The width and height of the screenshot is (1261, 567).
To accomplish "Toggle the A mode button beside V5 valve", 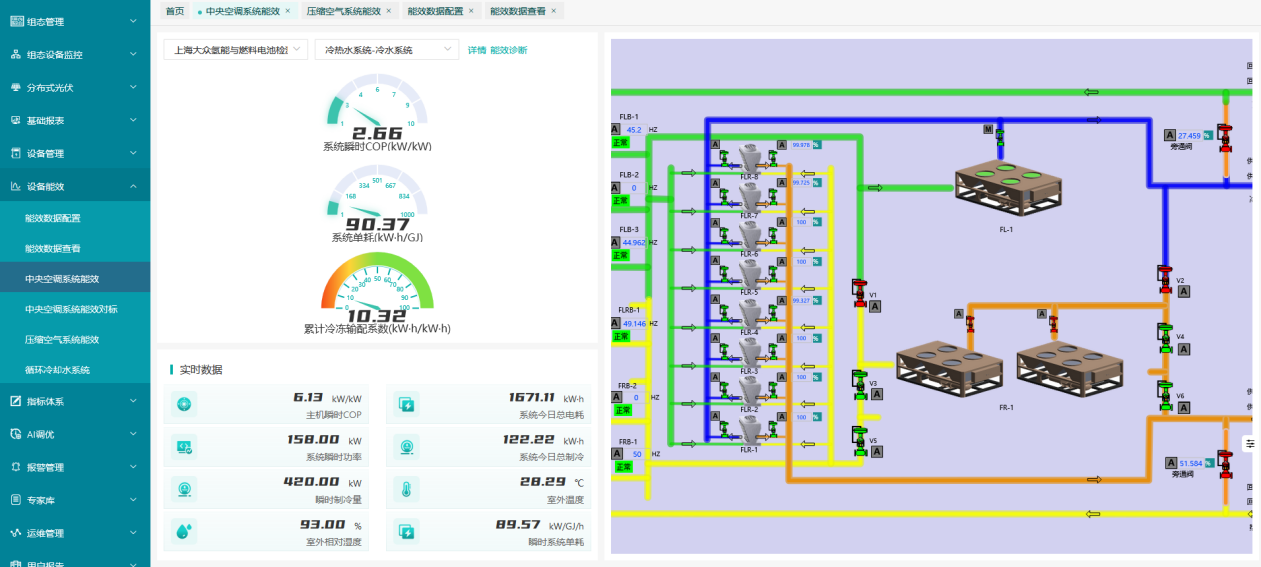I will point(876,451).
